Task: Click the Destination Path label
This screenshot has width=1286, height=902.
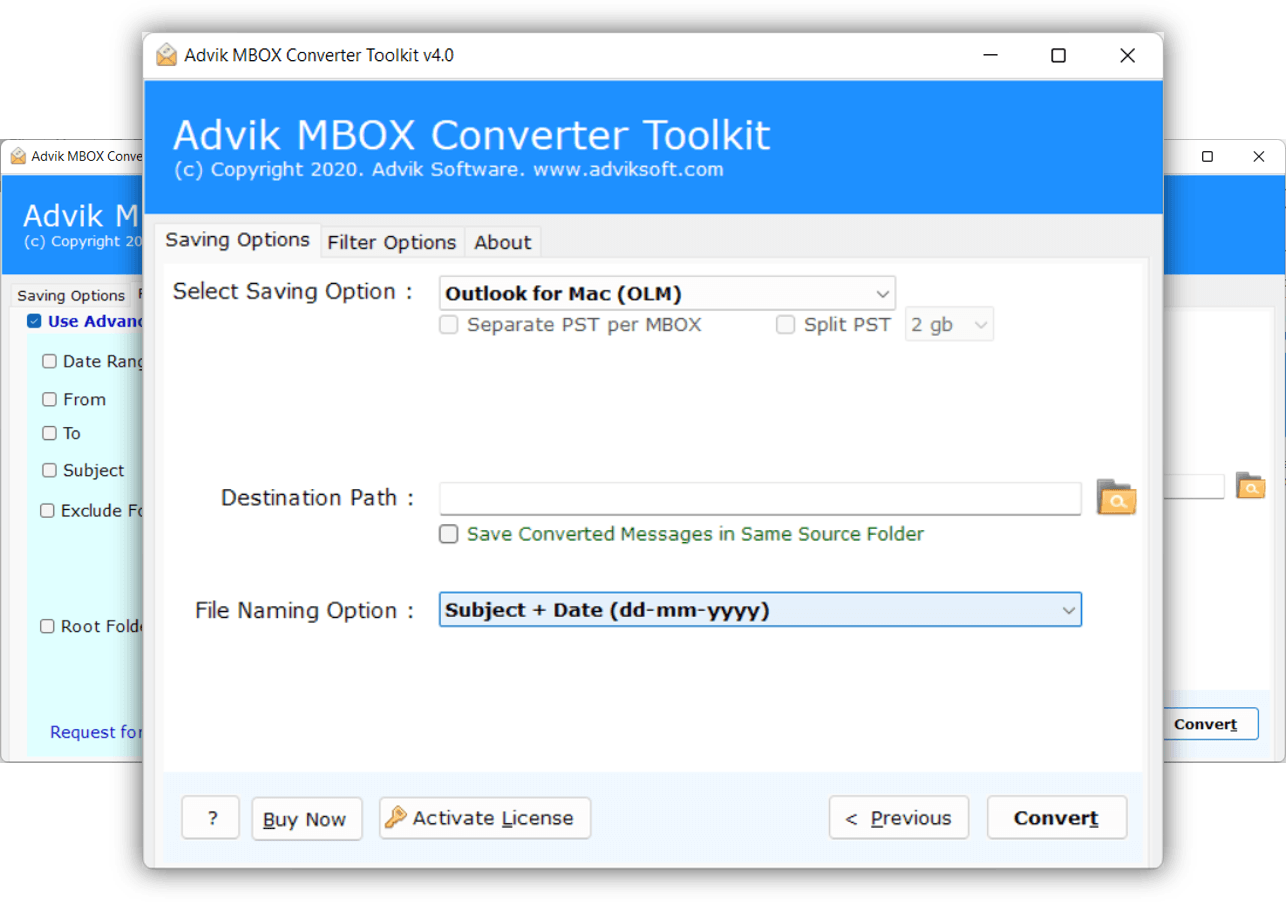Action: [x=317, y=498]
